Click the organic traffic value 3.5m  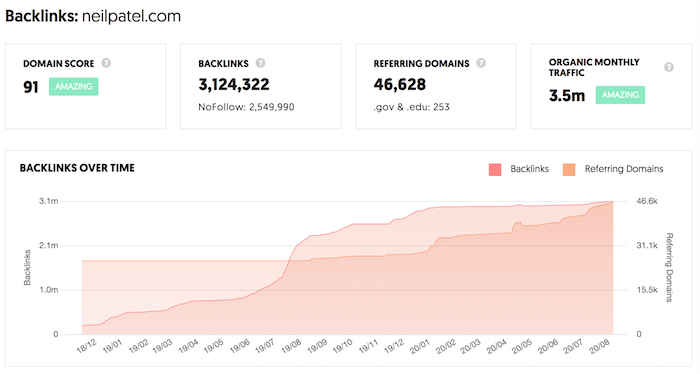pyautogui.click(x=567, y=96)
